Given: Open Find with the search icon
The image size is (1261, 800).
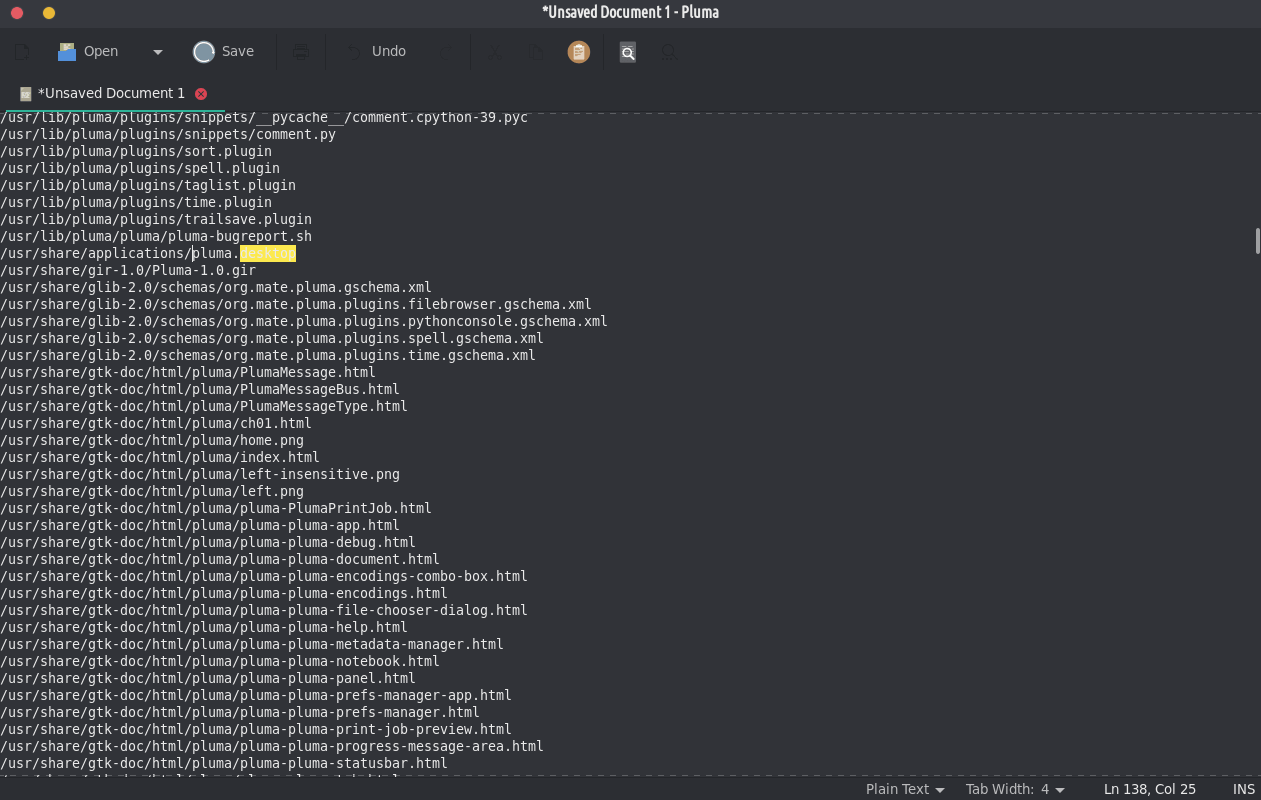Looking at the screenshot, I should point(628,52).
